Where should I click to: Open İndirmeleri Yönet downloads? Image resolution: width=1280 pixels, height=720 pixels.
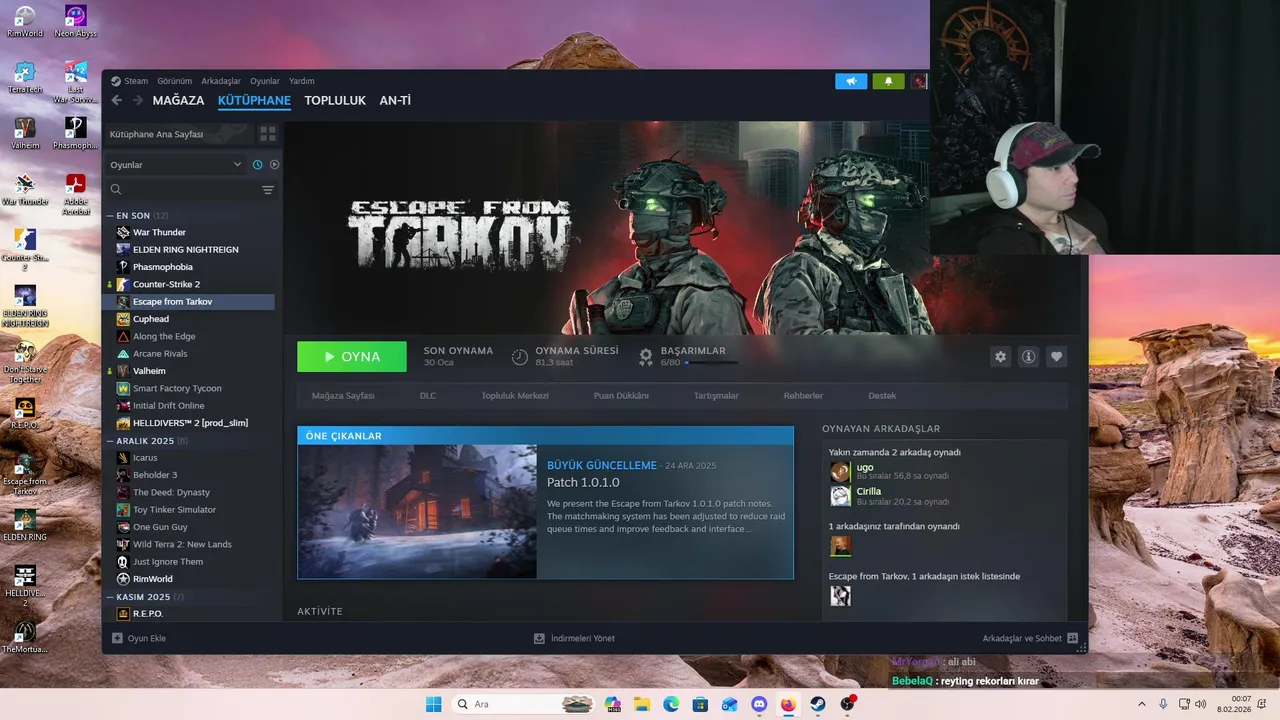coord(574,638)
